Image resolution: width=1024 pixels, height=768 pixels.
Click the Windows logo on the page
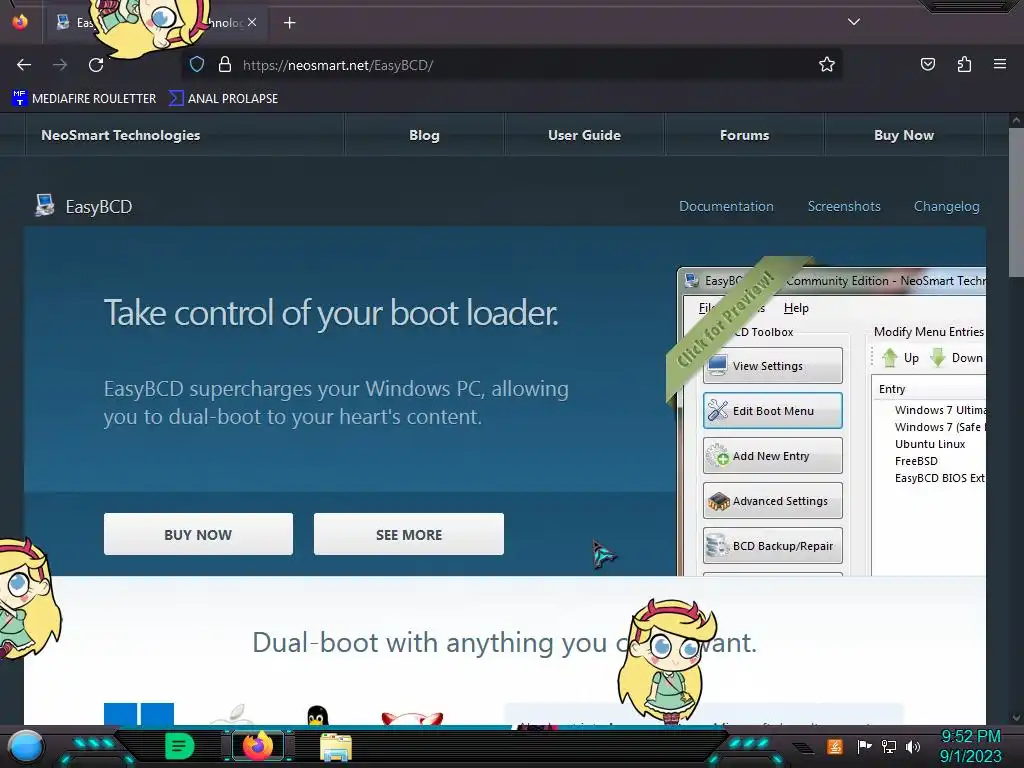pyautogui.click(x=139, y=714)
